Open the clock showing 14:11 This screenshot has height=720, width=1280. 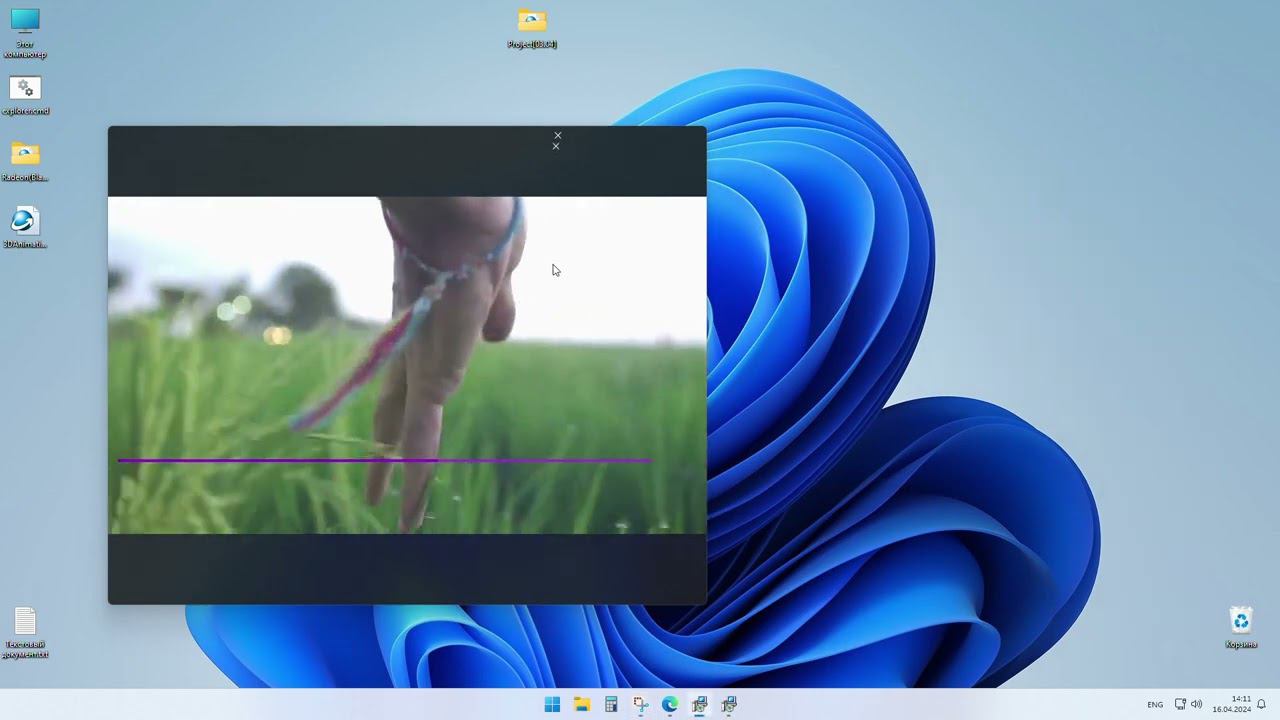click(1232, 704)
